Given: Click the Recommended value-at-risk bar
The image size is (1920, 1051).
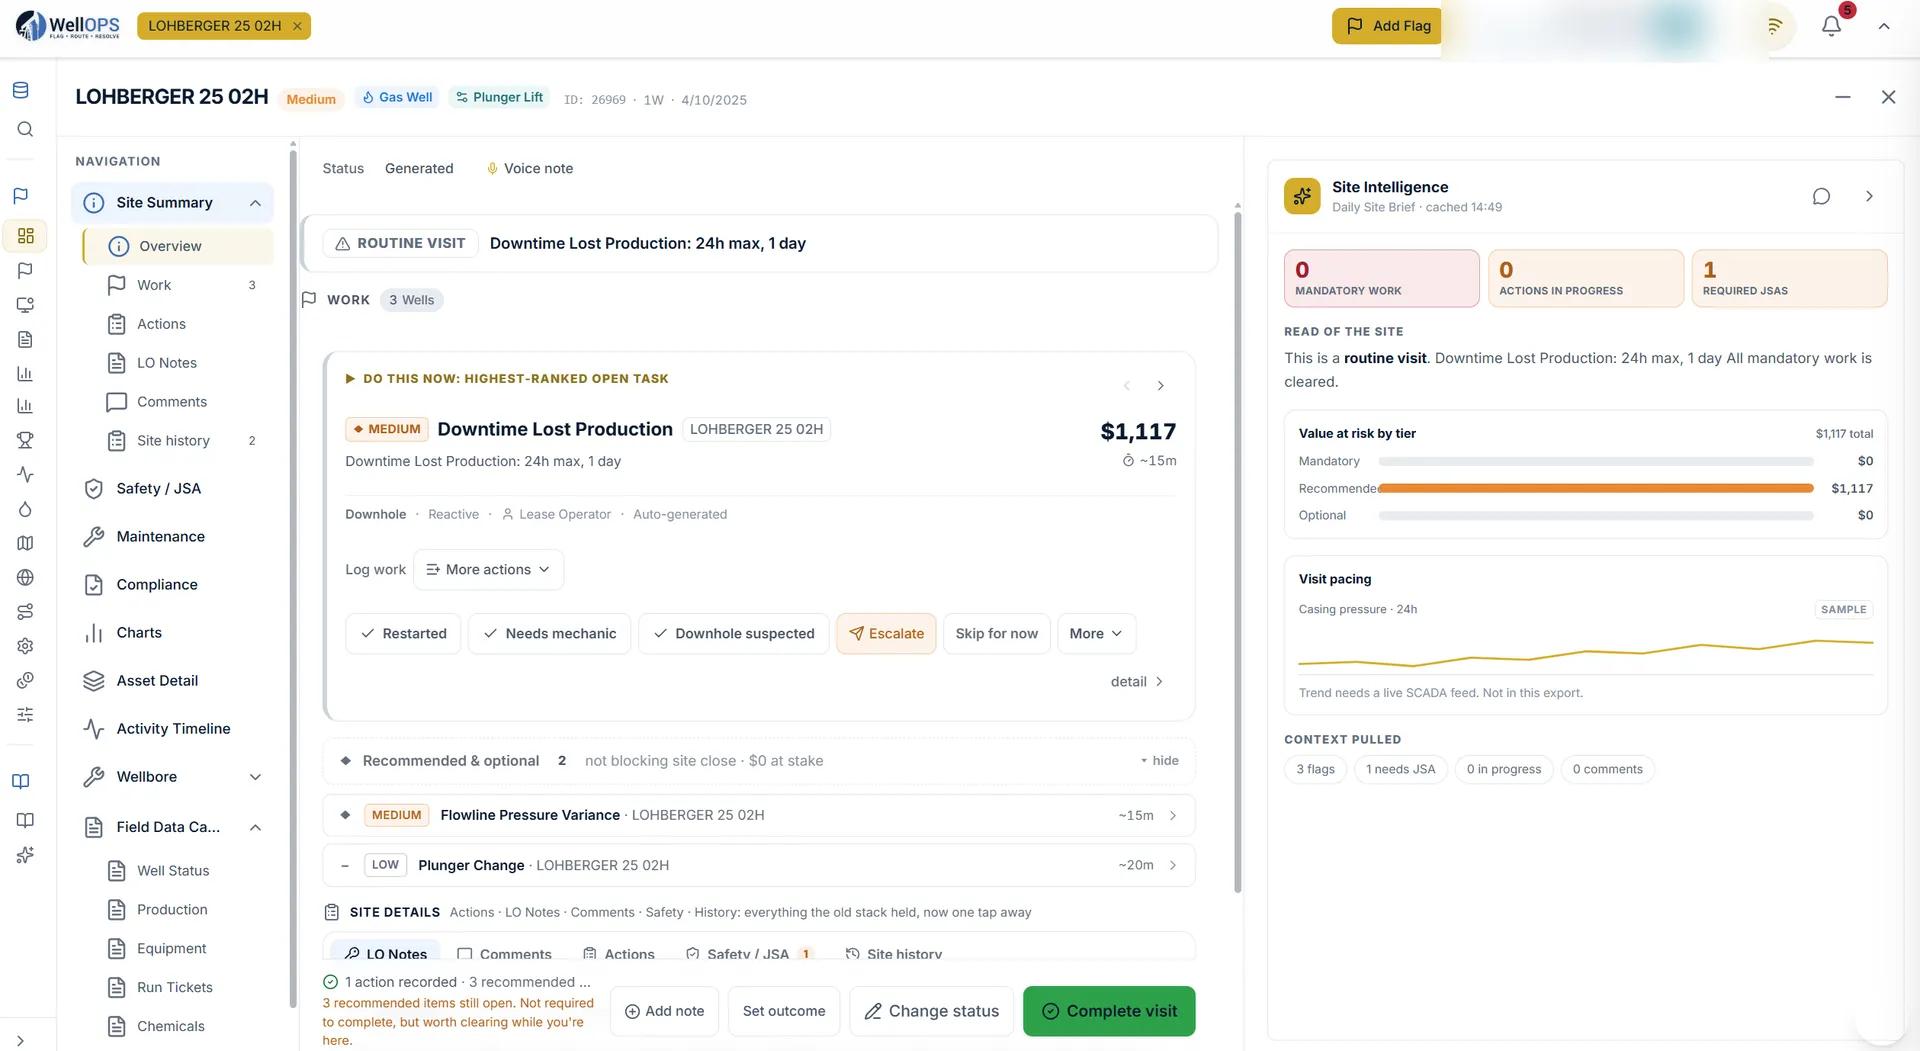Looking at the screenshot, I should pyautogui.click(x=1595, y=488).
